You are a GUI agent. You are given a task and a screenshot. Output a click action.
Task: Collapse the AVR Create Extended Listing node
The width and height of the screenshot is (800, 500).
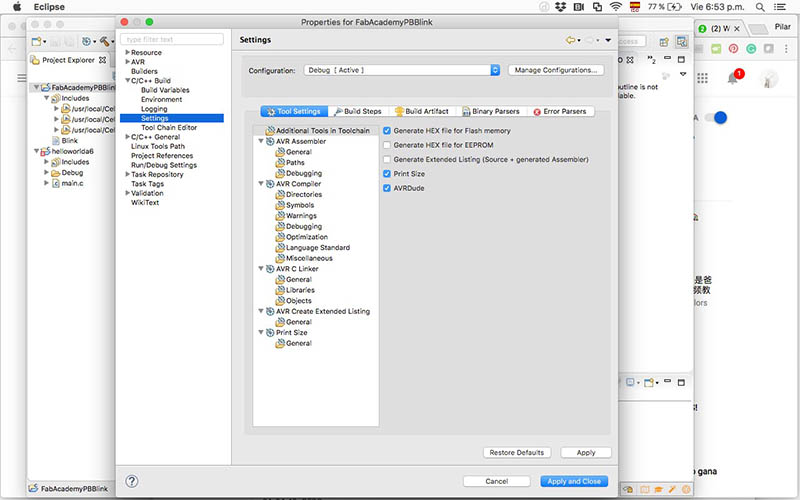(261, 311)
